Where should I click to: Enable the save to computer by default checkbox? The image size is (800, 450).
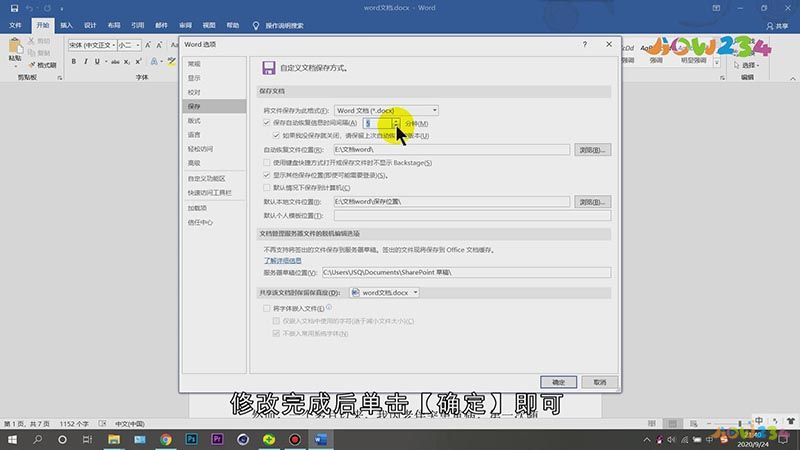[x=266, y=187]
